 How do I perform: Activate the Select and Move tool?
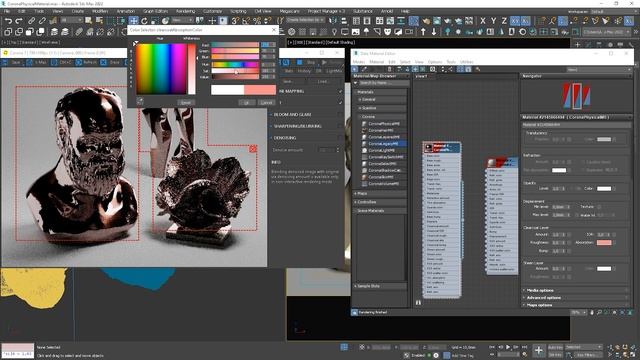click(133, 20)
